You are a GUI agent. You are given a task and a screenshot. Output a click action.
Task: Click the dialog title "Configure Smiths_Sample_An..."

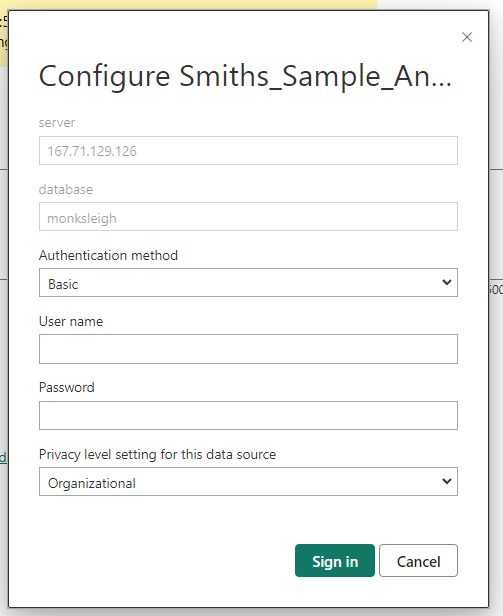tap(245, 76)
